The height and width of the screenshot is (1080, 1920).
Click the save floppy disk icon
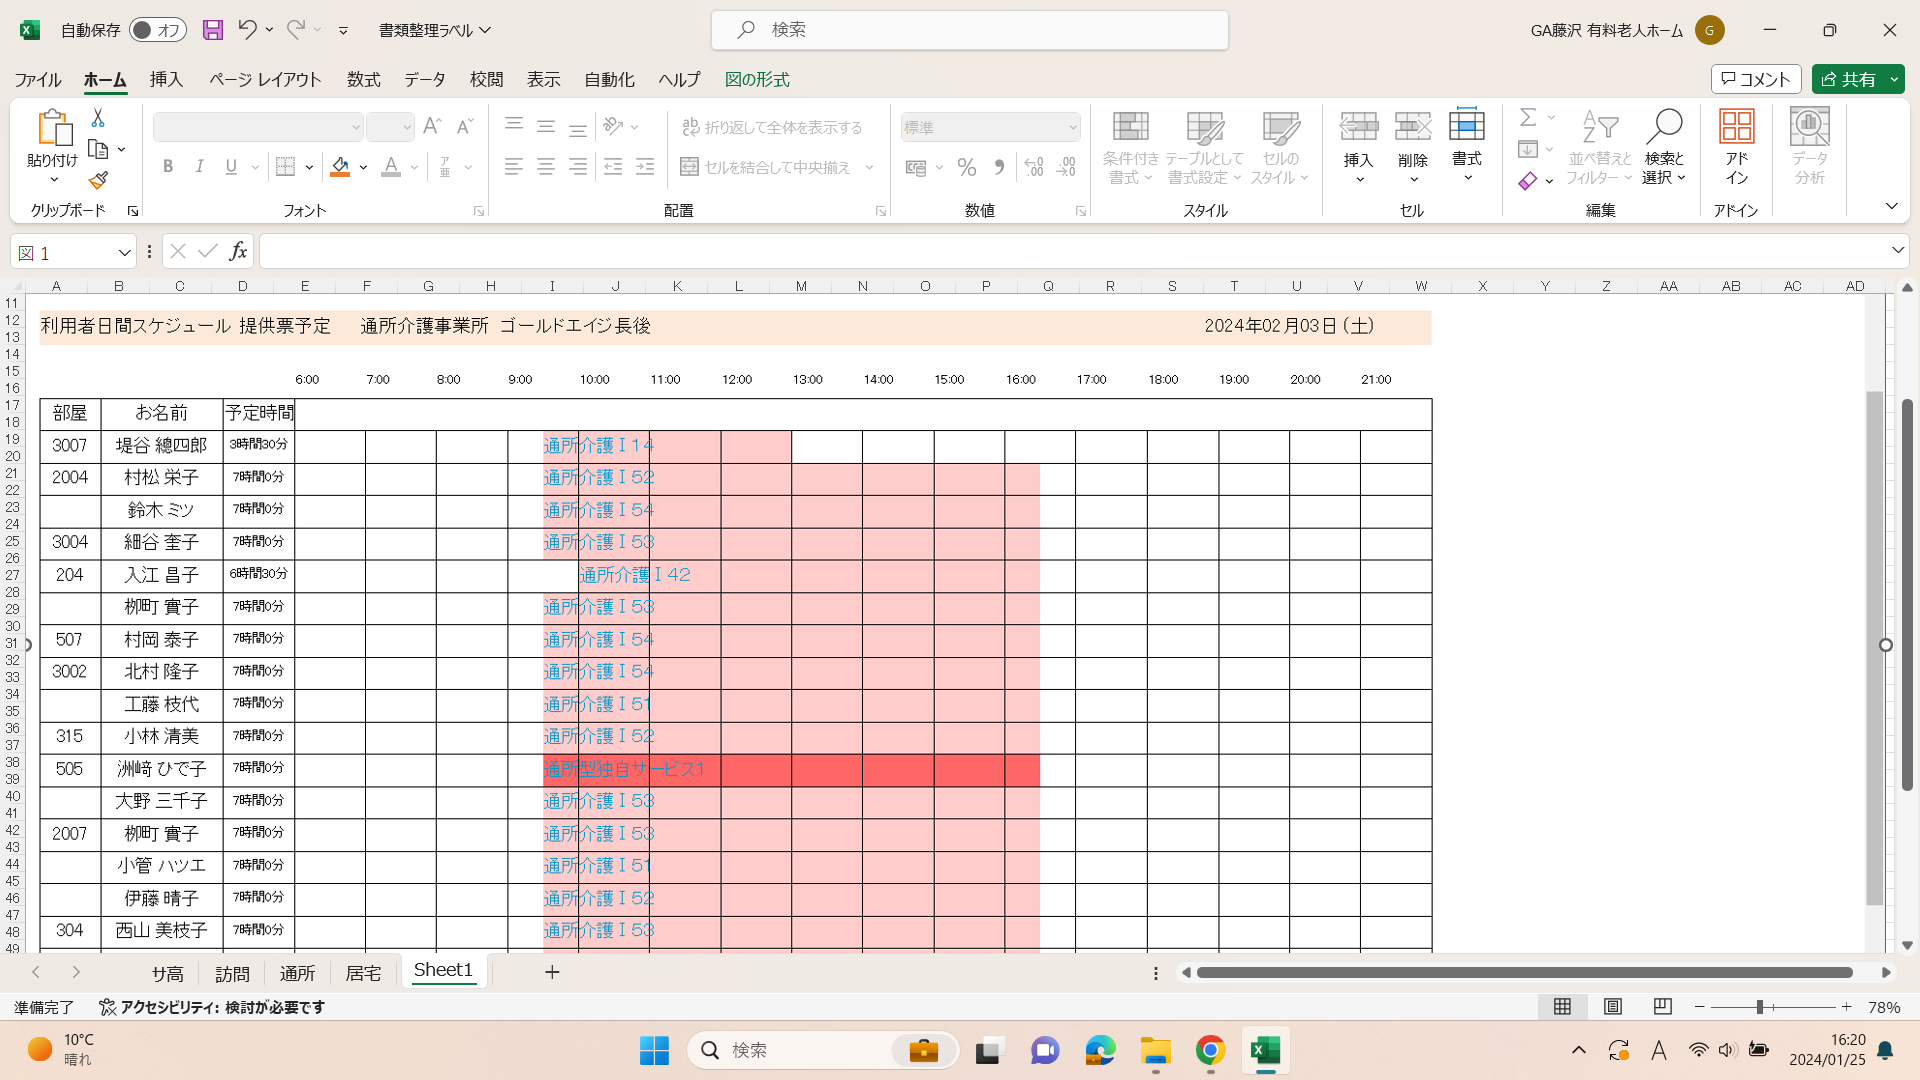tap(212, 30)
